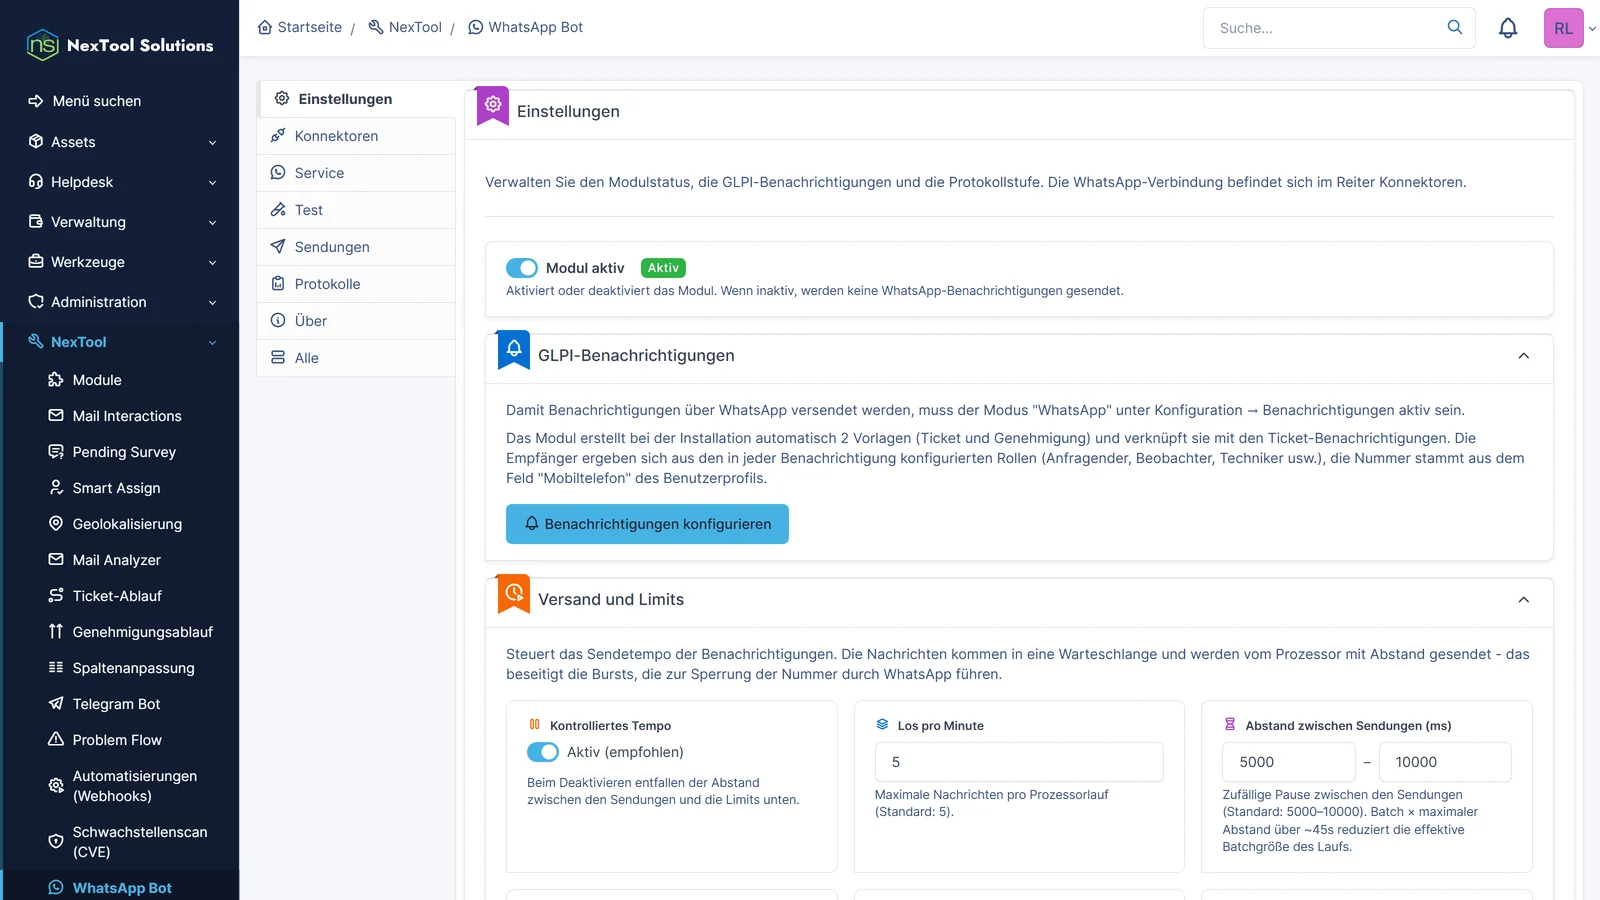The height and width of the screenshot is (900, 1600).
Task: Click the search magnifier icon
Action: pyautogui.click(x=1455, y=27)
